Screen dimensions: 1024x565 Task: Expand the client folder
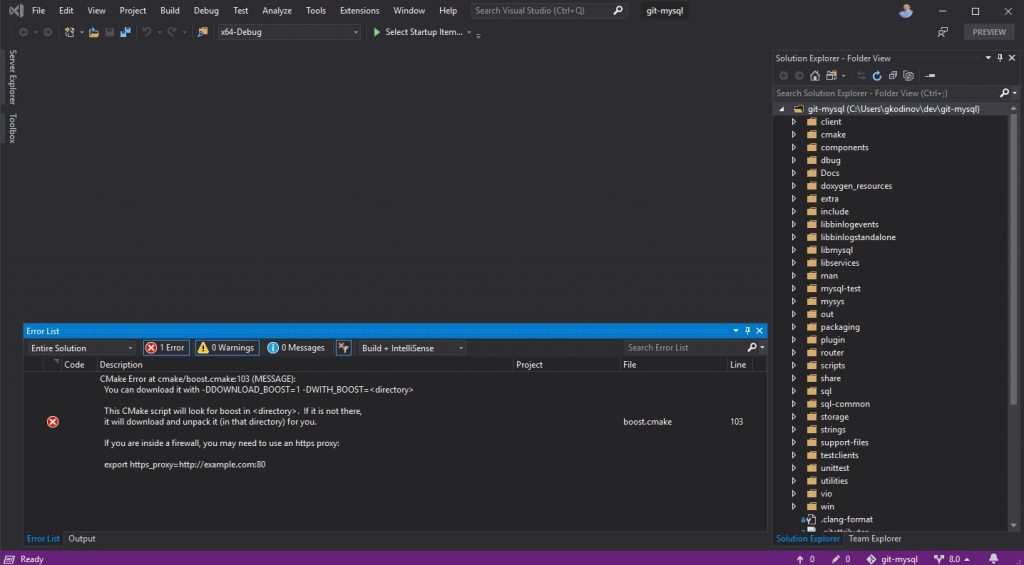pyautogui.click(x=793, y=122)
